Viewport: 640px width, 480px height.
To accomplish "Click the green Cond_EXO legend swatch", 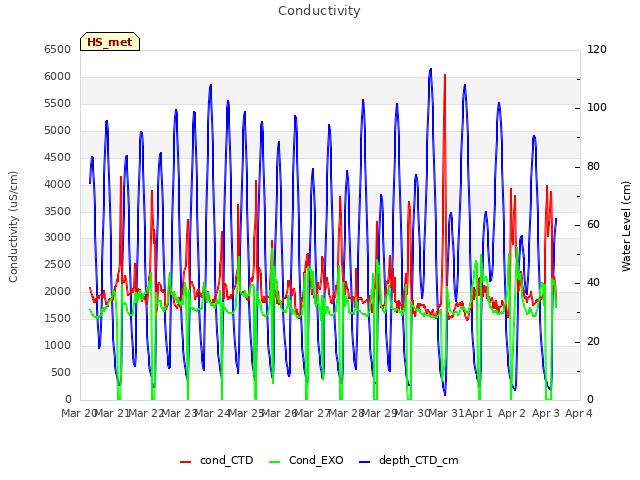I will click(x=275, y=462).
